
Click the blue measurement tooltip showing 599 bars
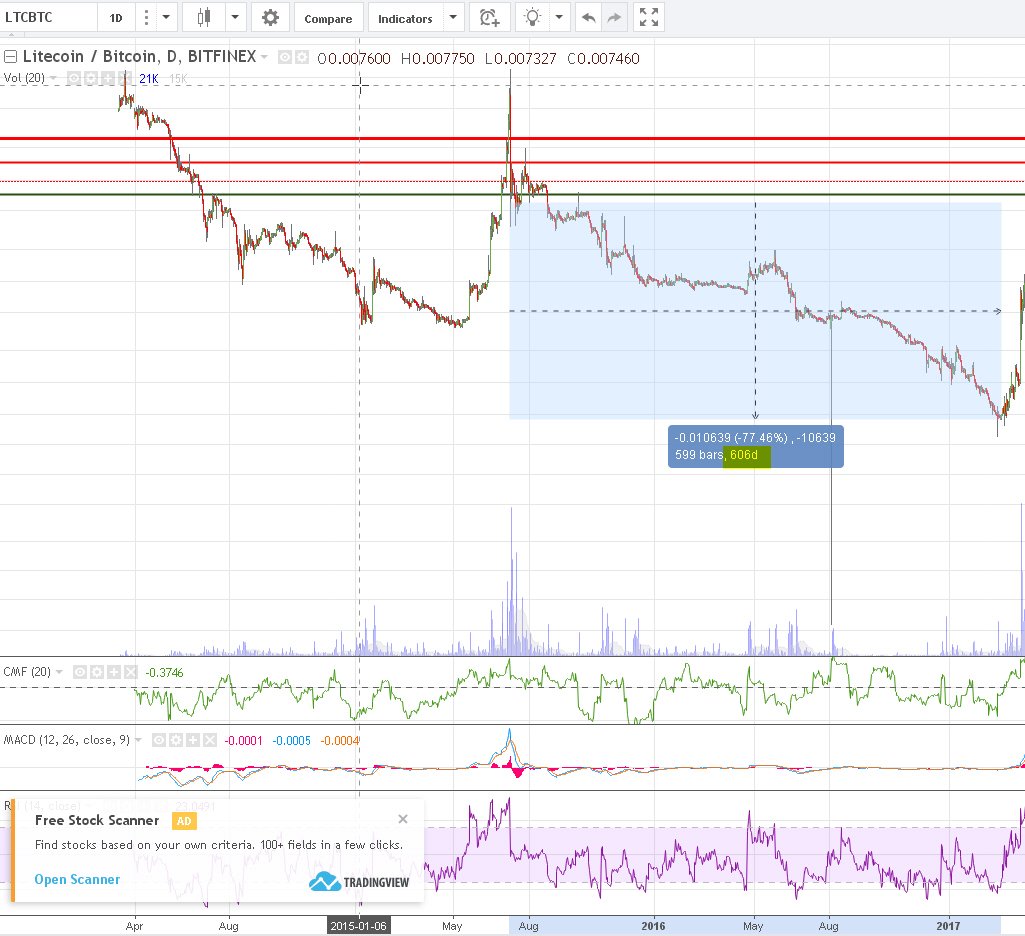click(x=756, y=446)
